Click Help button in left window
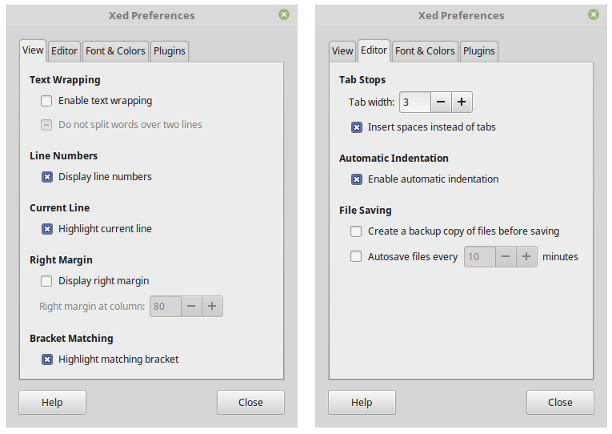Screen dimensions: 612x434 [x=52, y=402]
